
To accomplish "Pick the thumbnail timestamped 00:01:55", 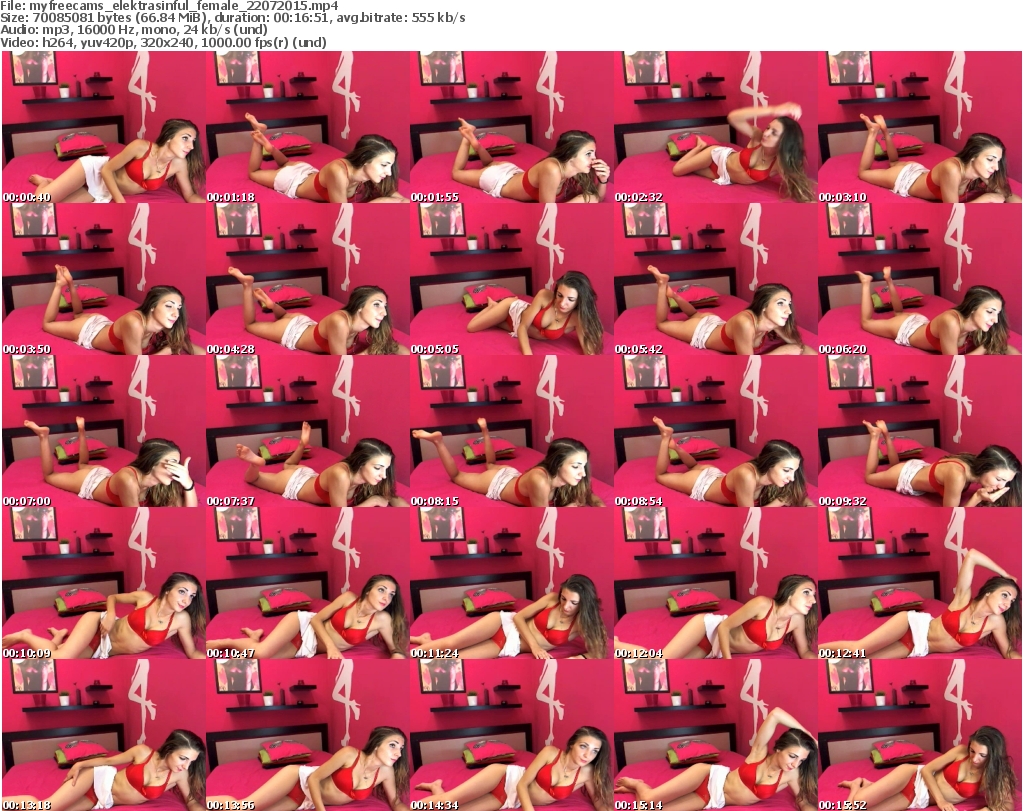I will [511, 127].
